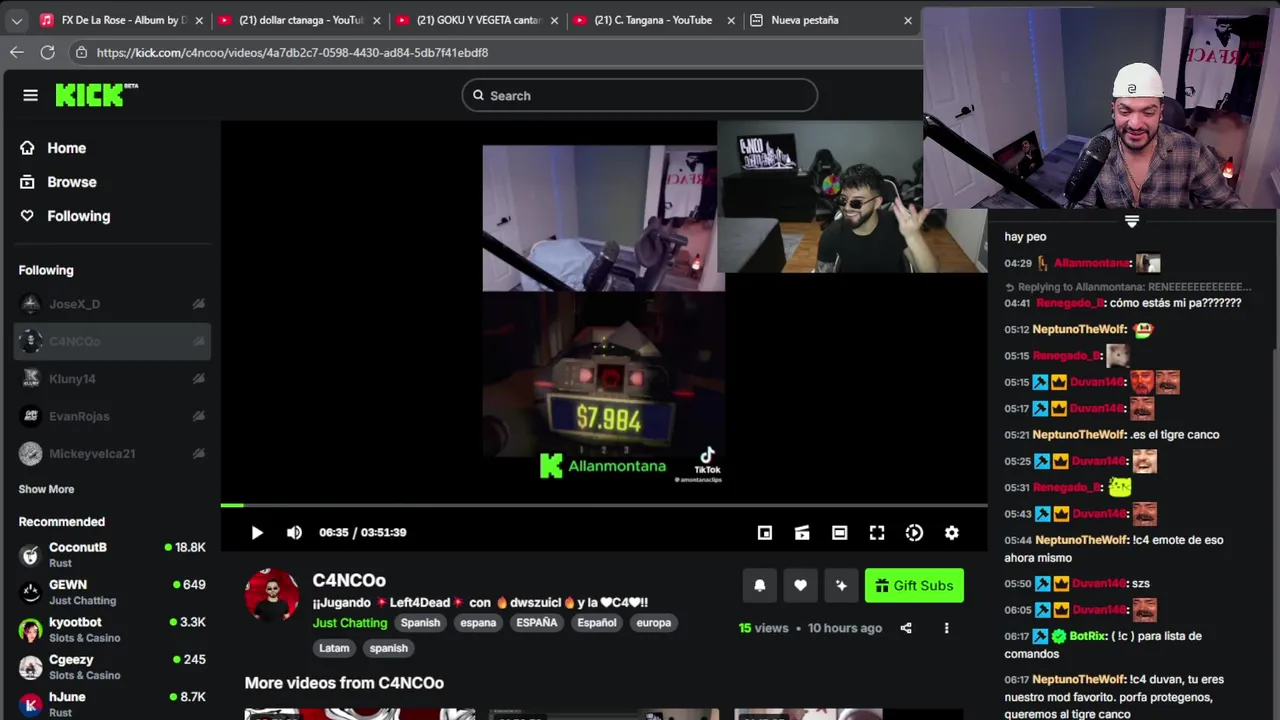Toggle mini player mode
This screenshot has width=1280, height=720.
[765, 533]
